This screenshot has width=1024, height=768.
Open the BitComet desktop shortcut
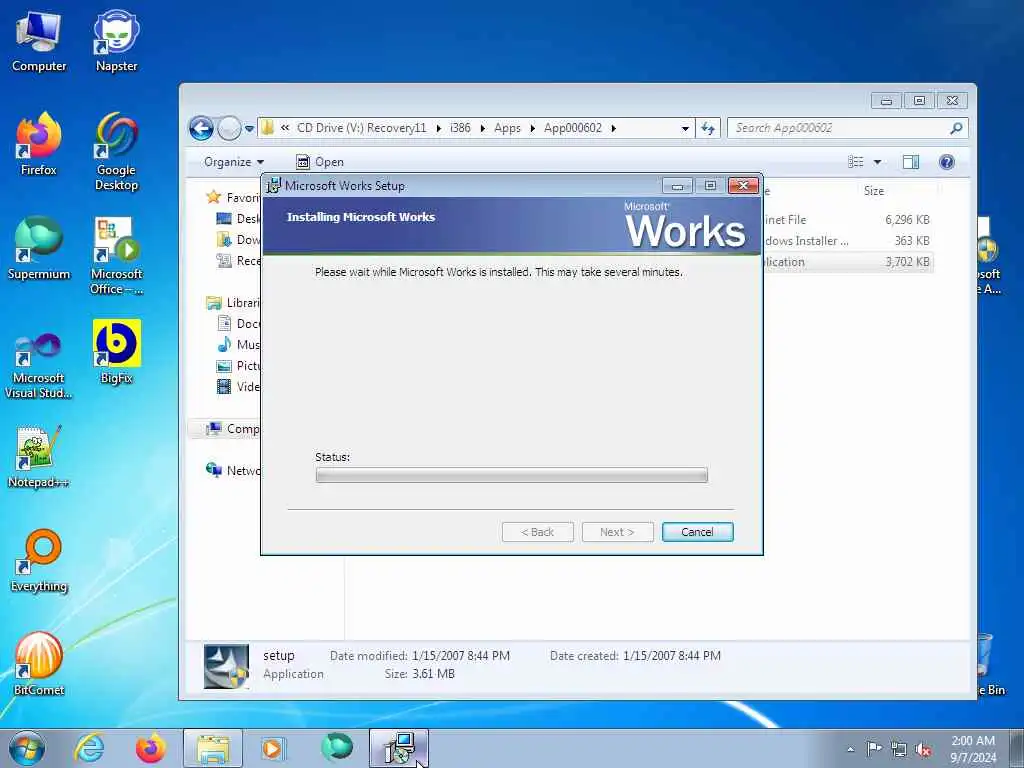[x=39, y=664]
